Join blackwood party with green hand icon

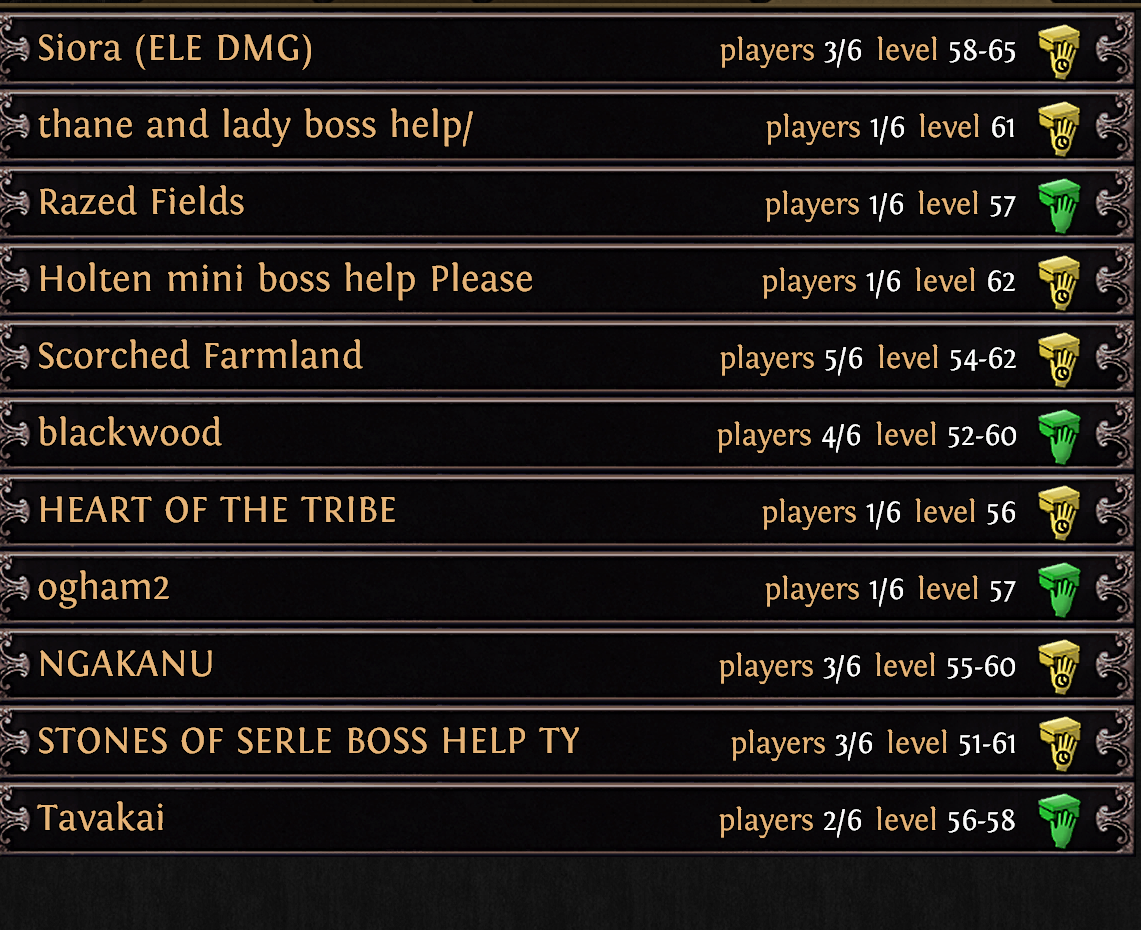[x=1059, y=437]
